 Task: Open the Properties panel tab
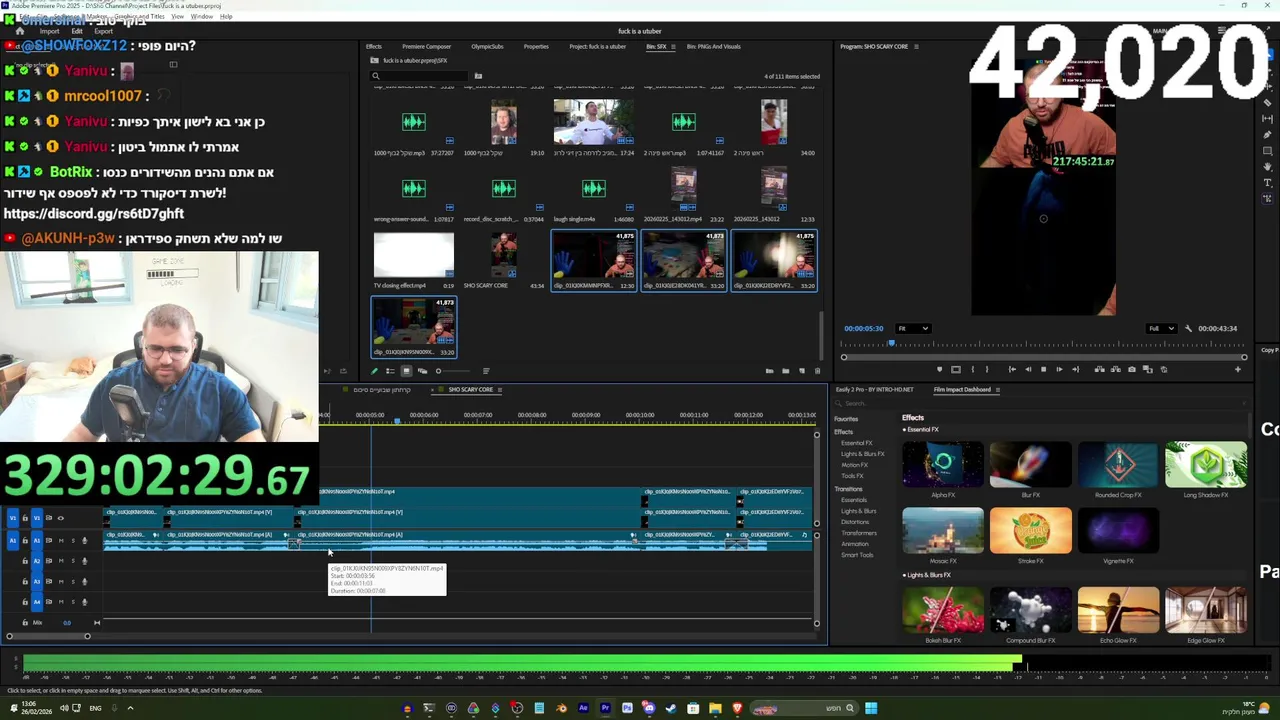pyautogui.click(x=536, y=46)
